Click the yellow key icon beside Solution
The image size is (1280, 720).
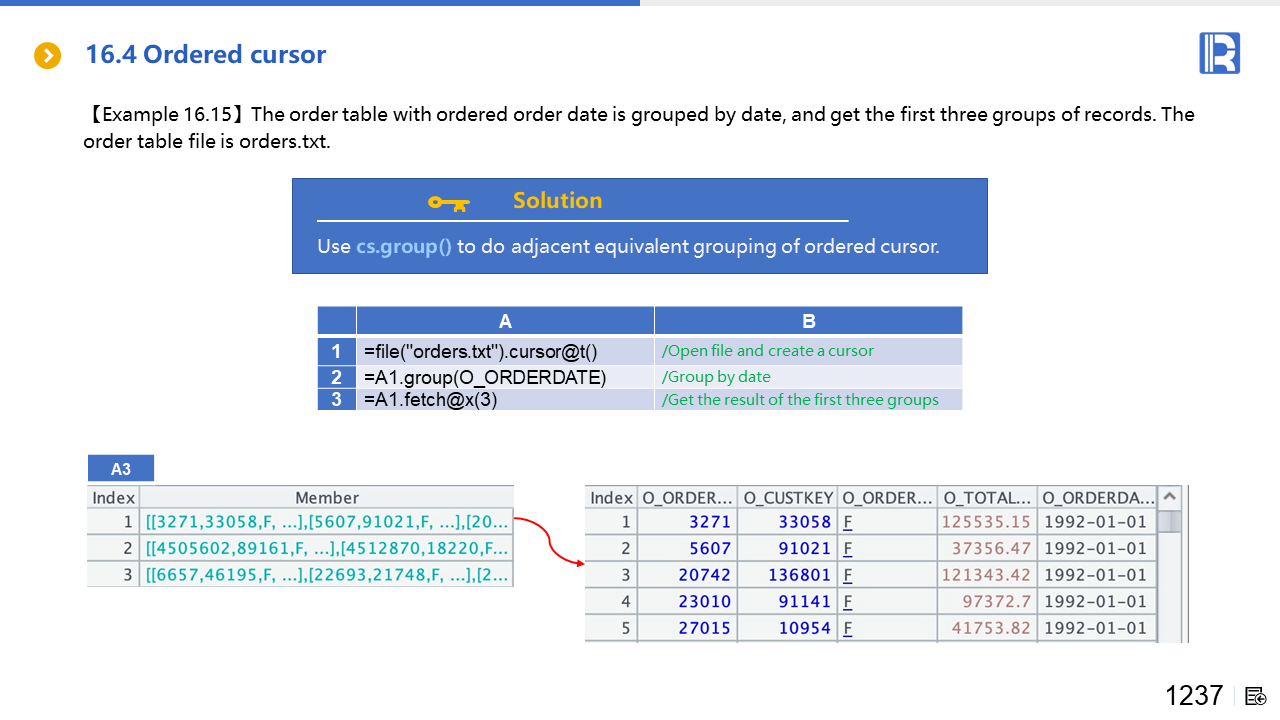pos(448,202)
